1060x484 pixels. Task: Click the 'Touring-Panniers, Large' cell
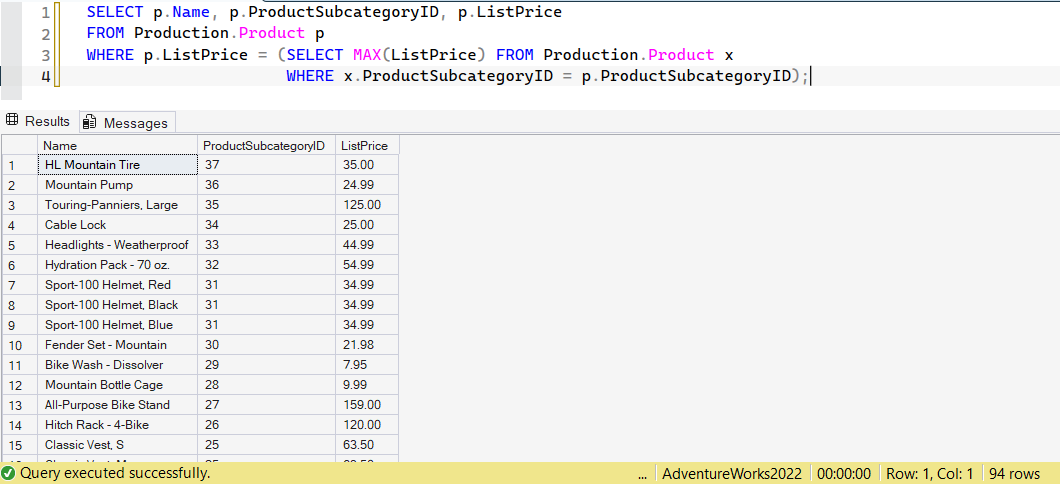click(x=119, y=205)
